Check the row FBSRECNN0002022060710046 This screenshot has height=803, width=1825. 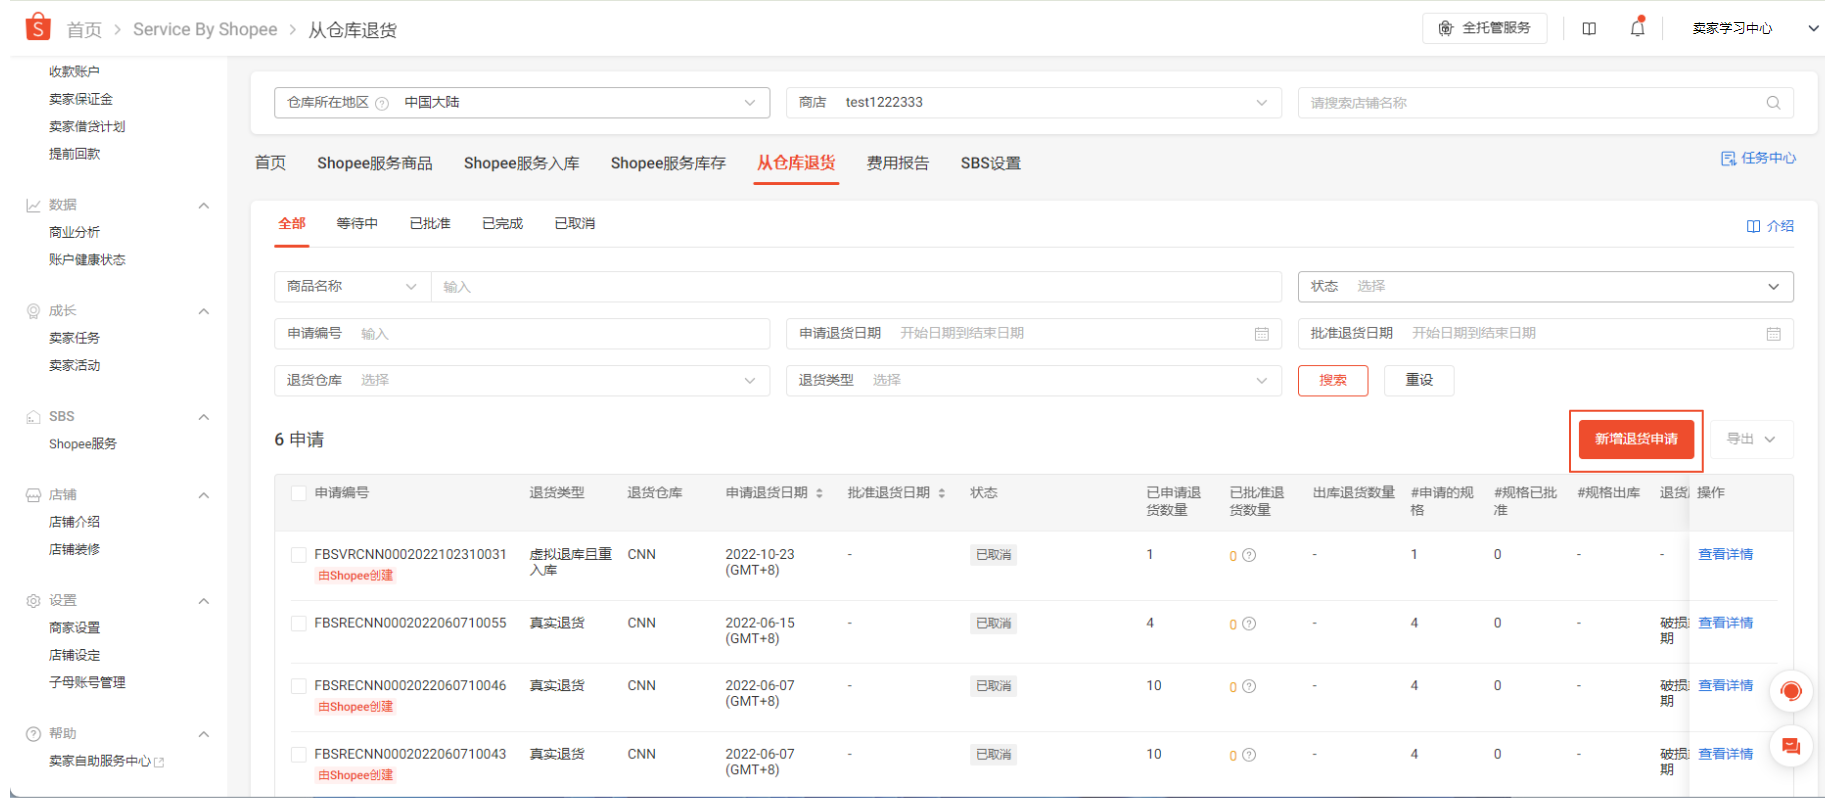(298, 686)
